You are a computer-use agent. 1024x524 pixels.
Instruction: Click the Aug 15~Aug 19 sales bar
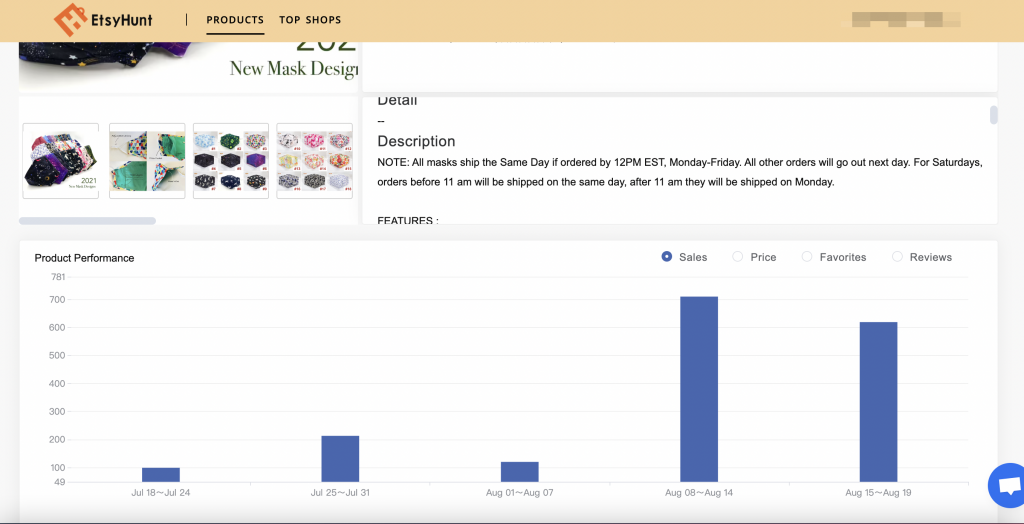pos(878,402)
